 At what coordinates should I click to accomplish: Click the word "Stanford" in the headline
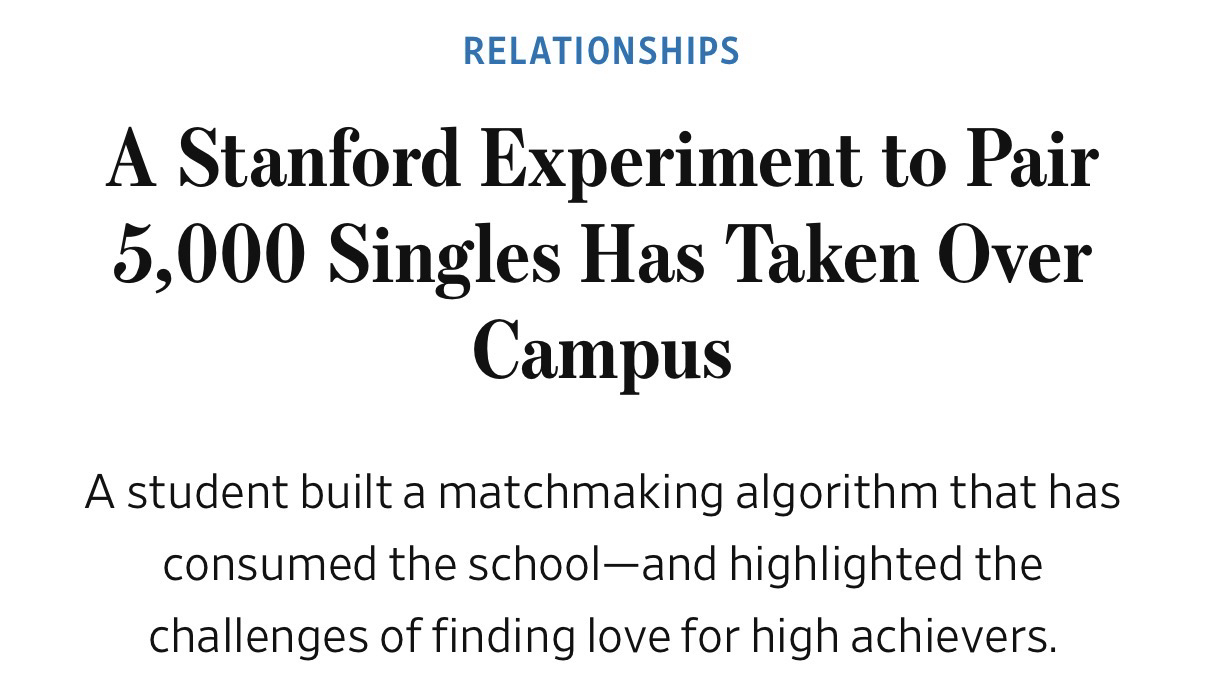(x=320, y=162)
